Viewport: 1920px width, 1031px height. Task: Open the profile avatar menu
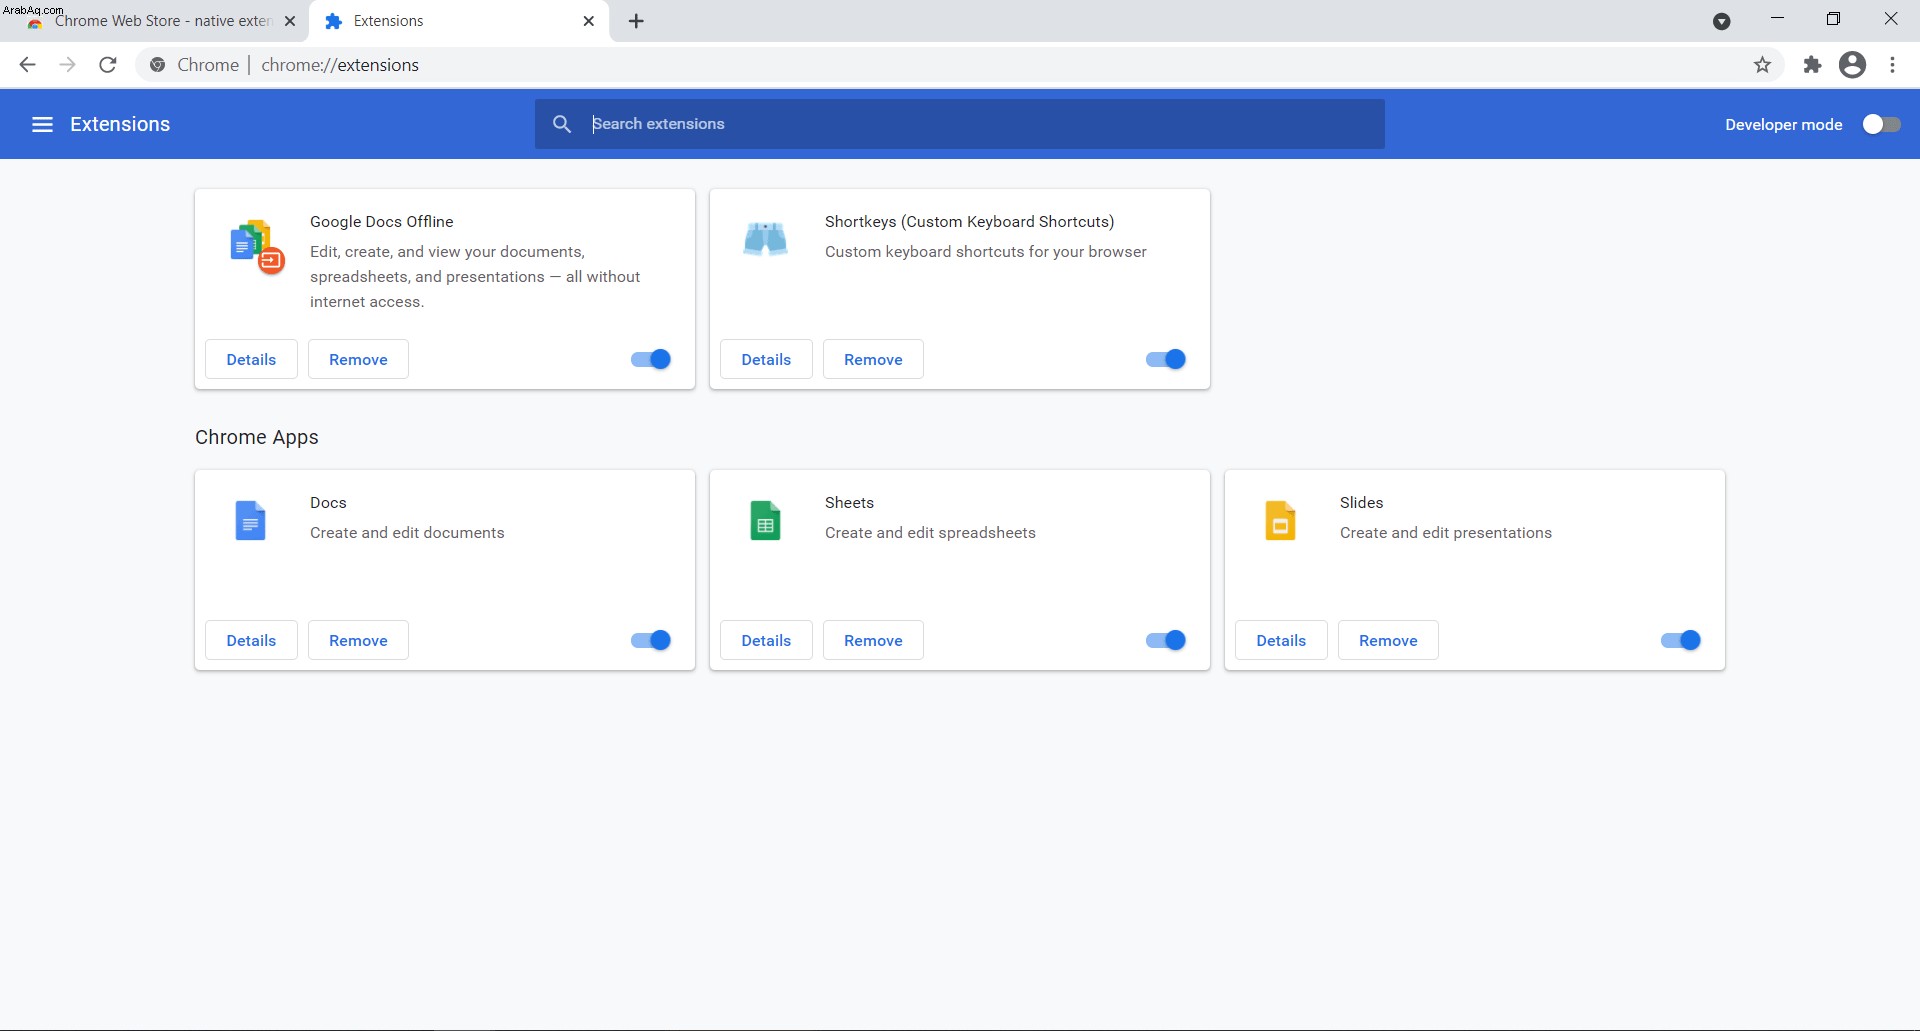pyautogui.click(x=1852, y=65)
